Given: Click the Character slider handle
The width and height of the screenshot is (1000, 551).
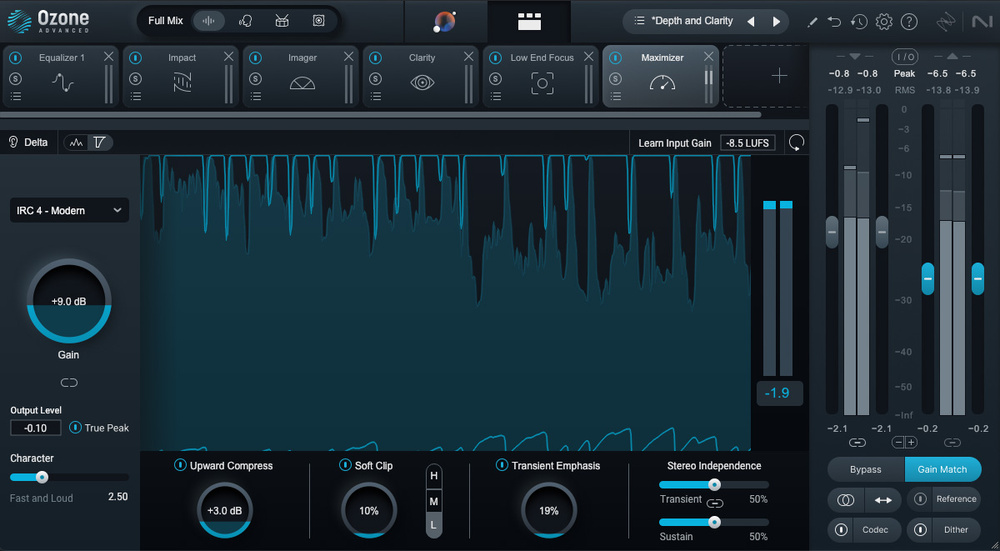Looking at the screenshot, I should pos(42,477).
